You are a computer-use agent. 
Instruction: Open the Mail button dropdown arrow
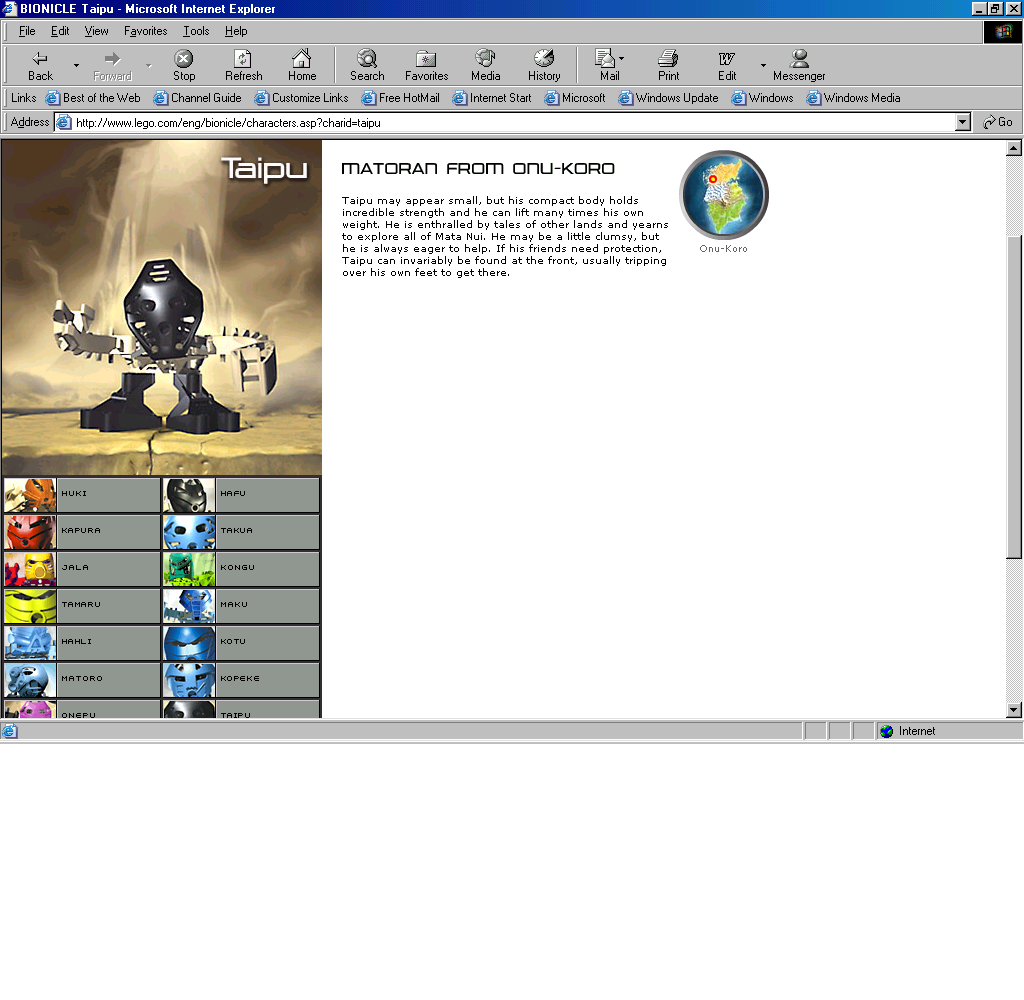pyautogui.click(x=621, y=59)
